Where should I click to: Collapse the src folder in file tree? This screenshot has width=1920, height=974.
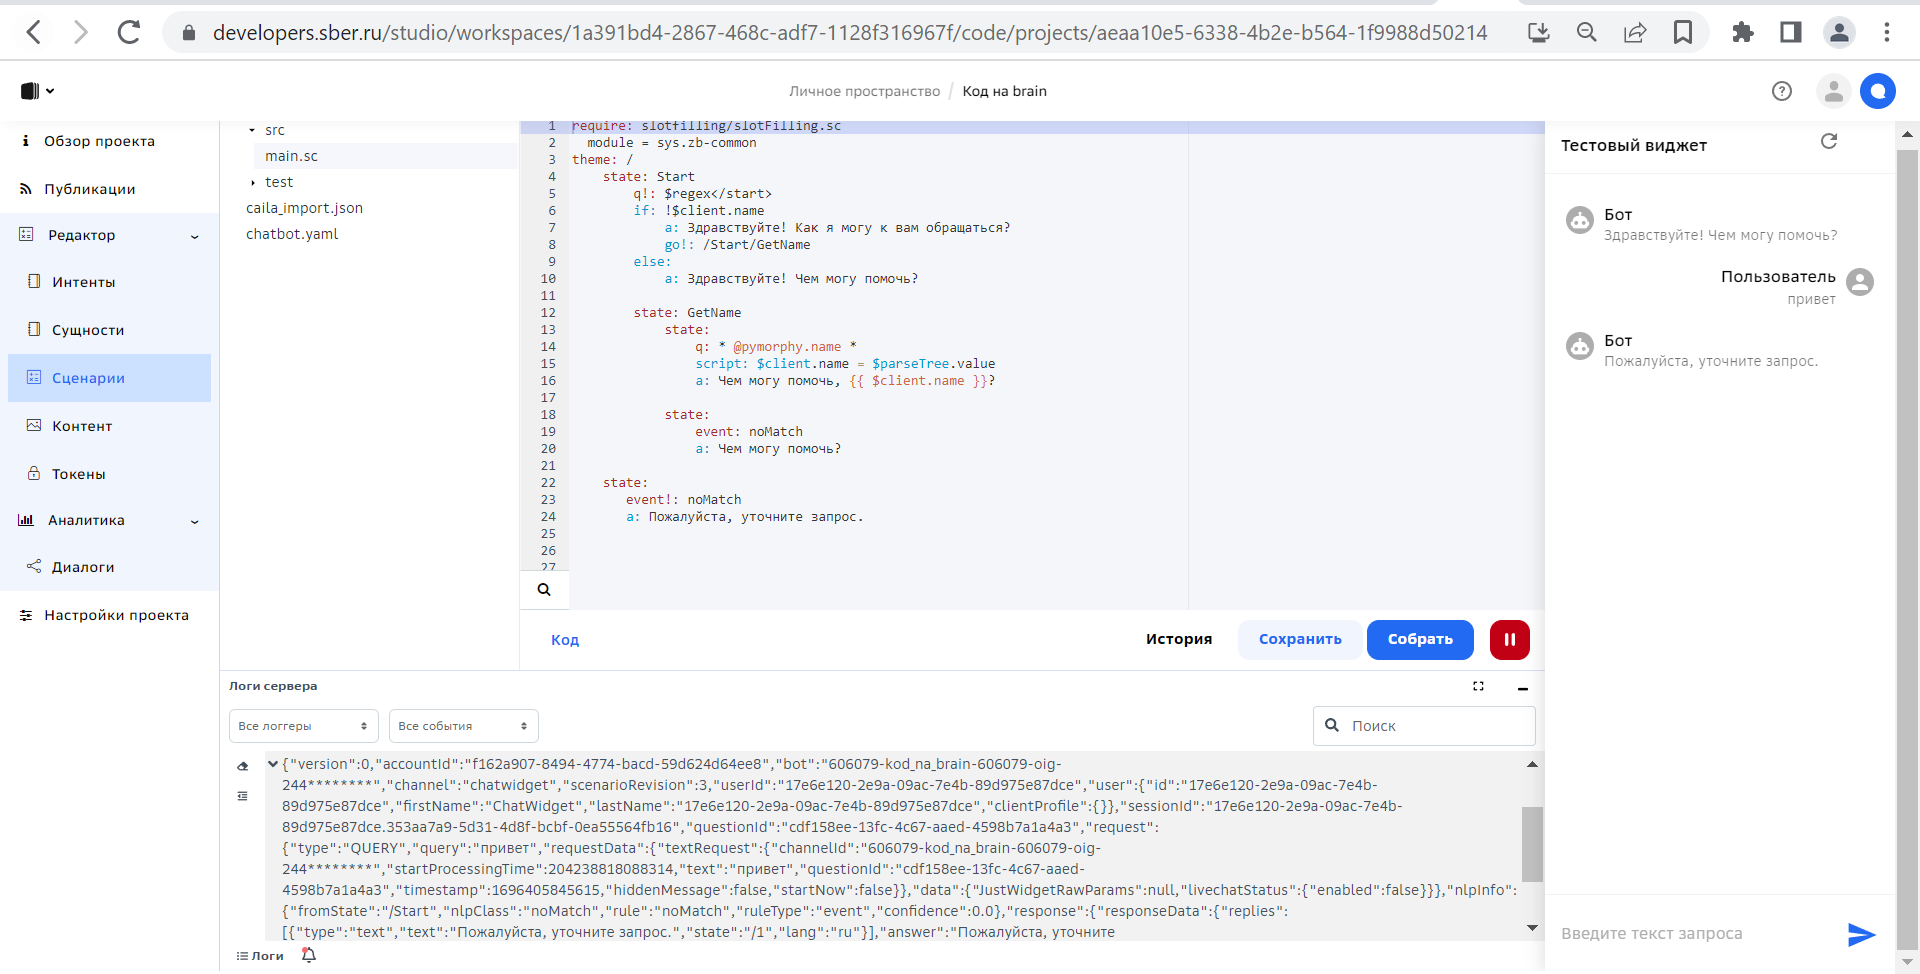click(x=252, y=130)
